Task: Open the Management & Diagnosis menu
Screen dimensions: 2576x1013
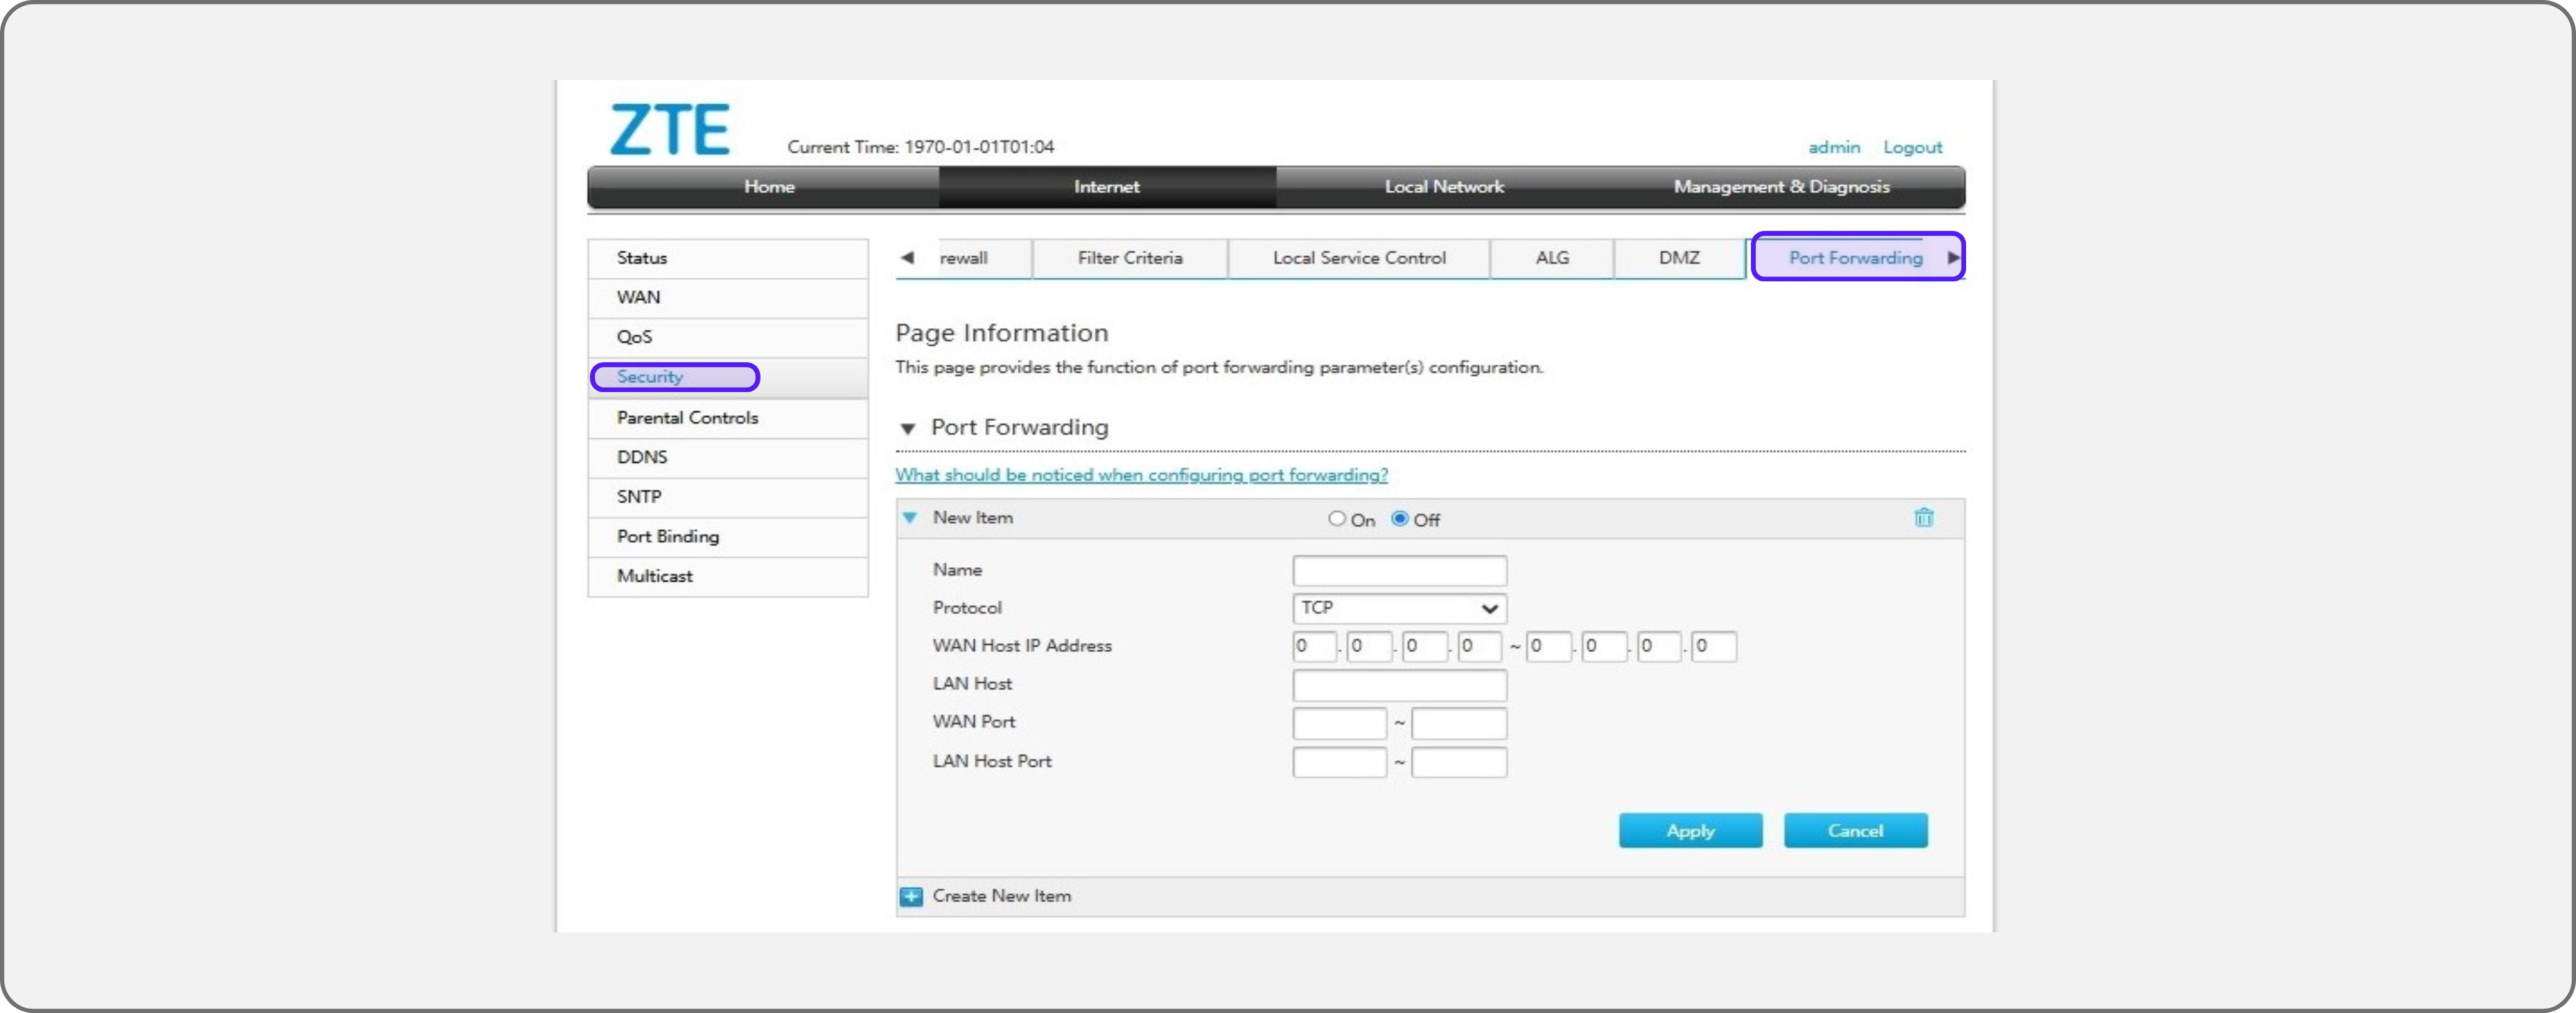Action: (x=1781, y=187)
